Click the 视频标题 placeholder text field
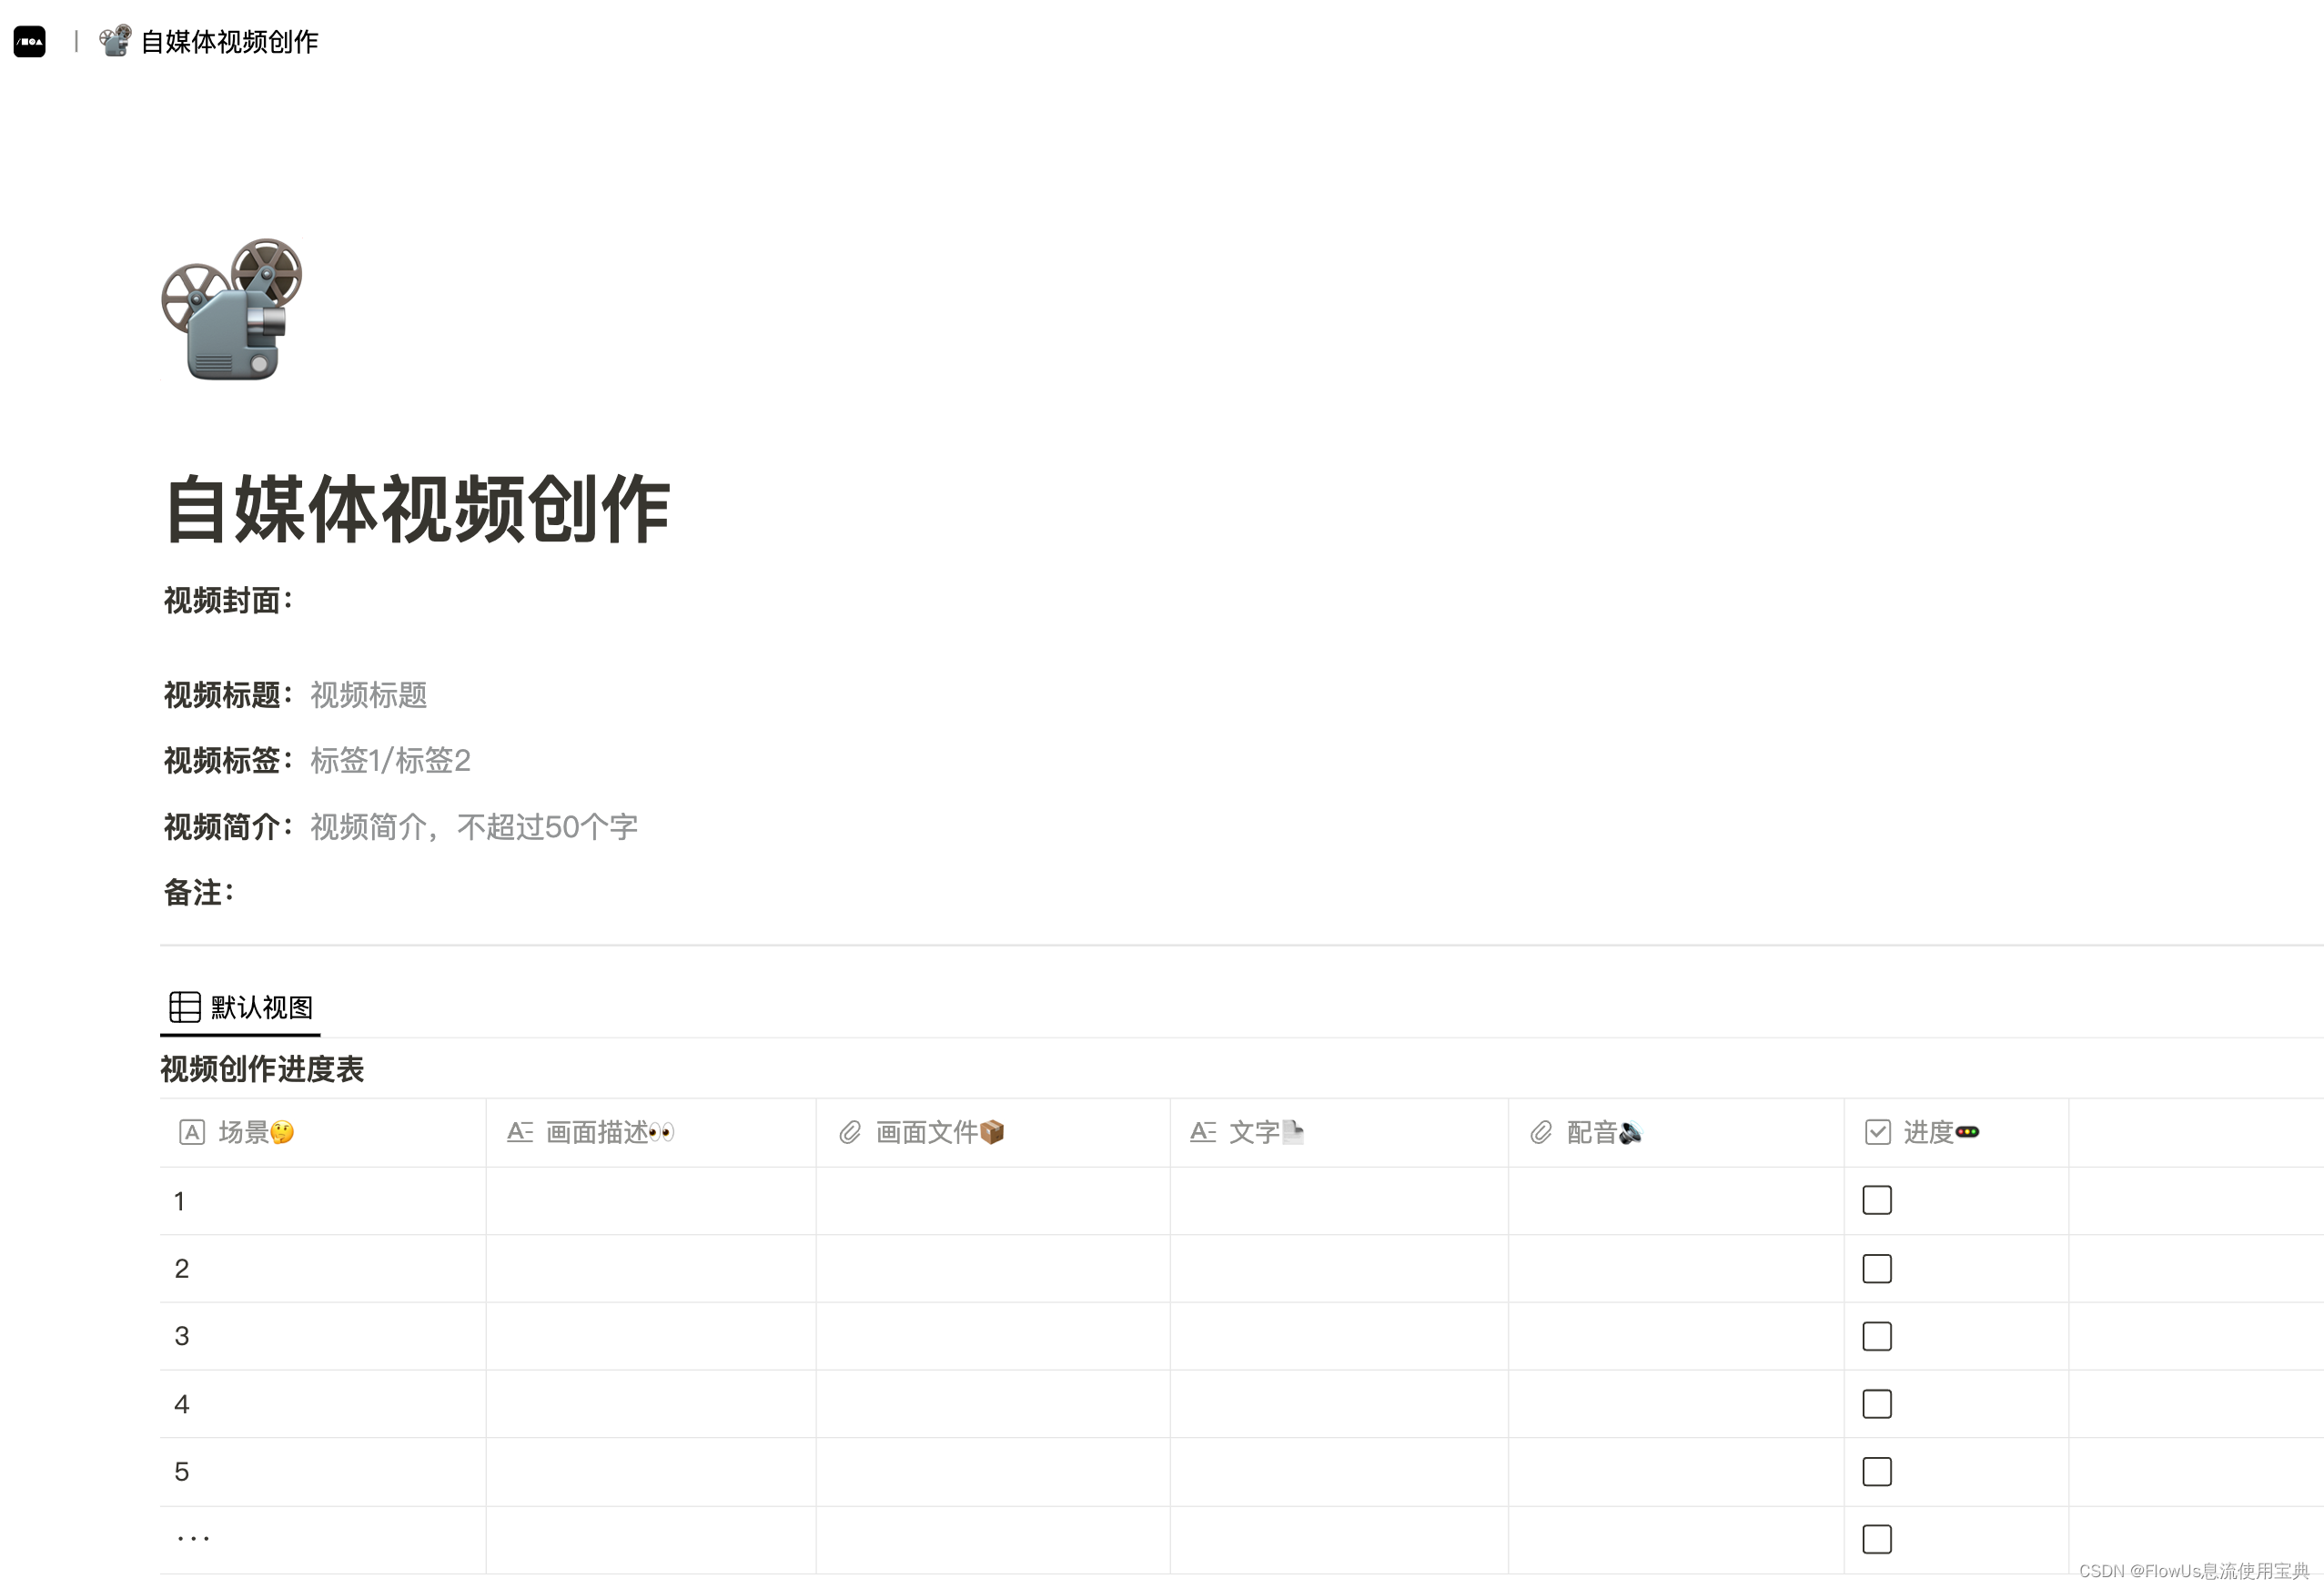2324x1589 pixels. coord(368,695)
